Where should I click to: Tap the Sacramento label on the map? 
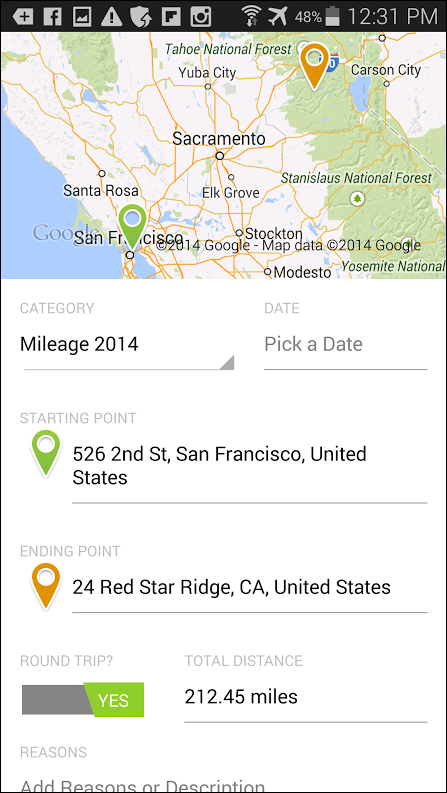tap(218, 139)
